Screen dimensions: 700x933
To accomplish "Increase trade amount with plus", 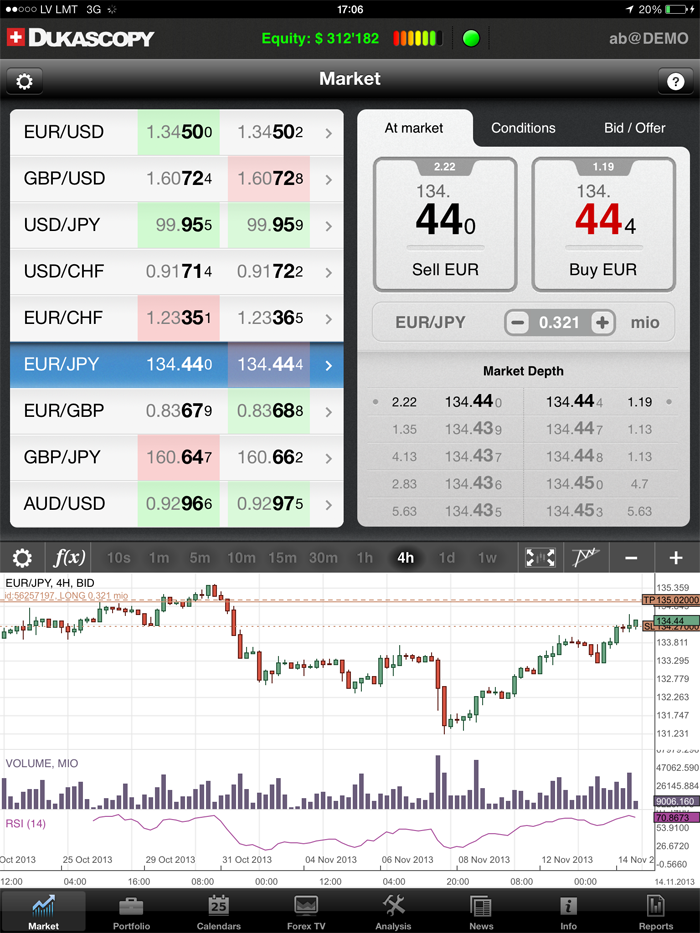I will (602, 323).
